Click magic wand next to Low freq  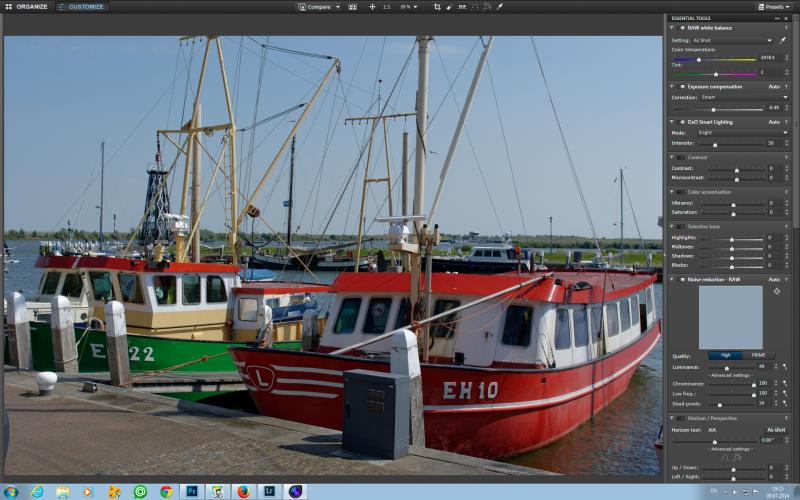click(785, 393)
